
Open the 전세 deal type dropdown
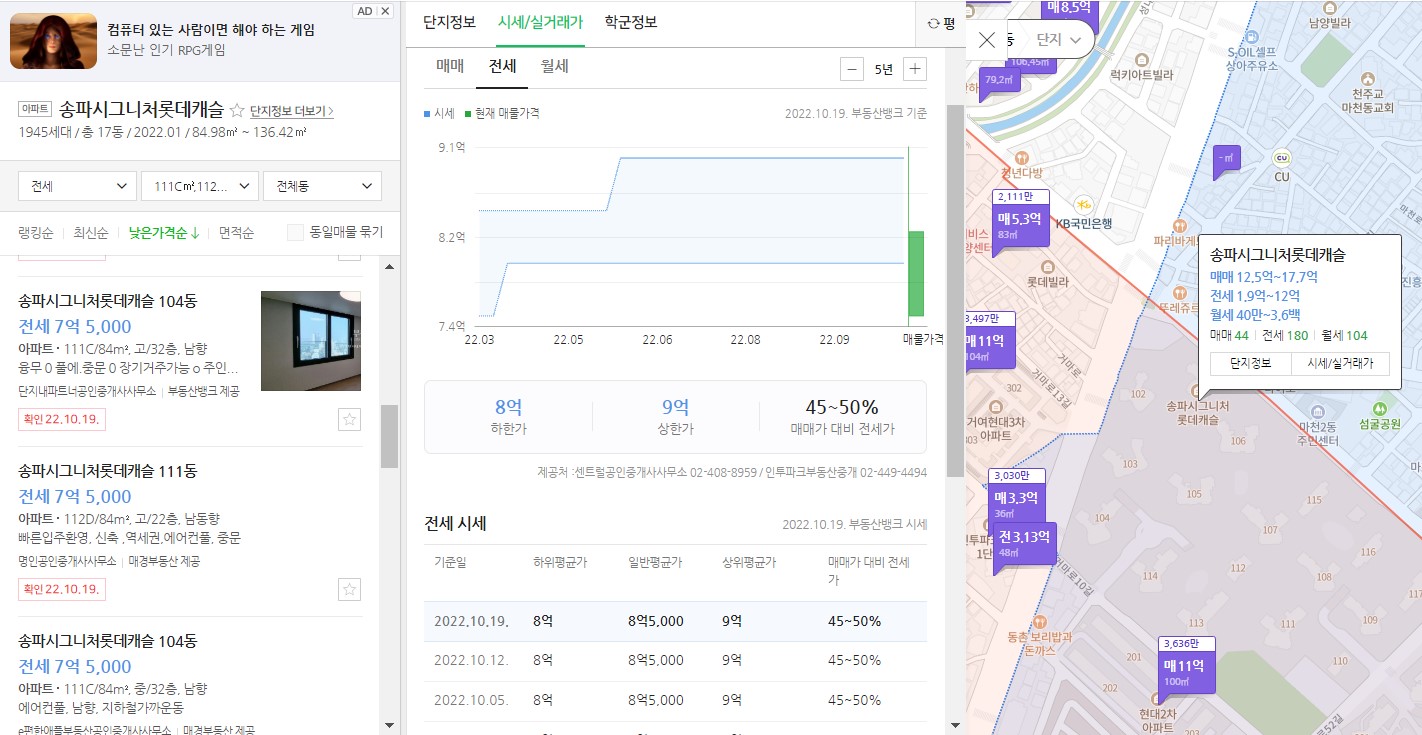coord(77,186)
